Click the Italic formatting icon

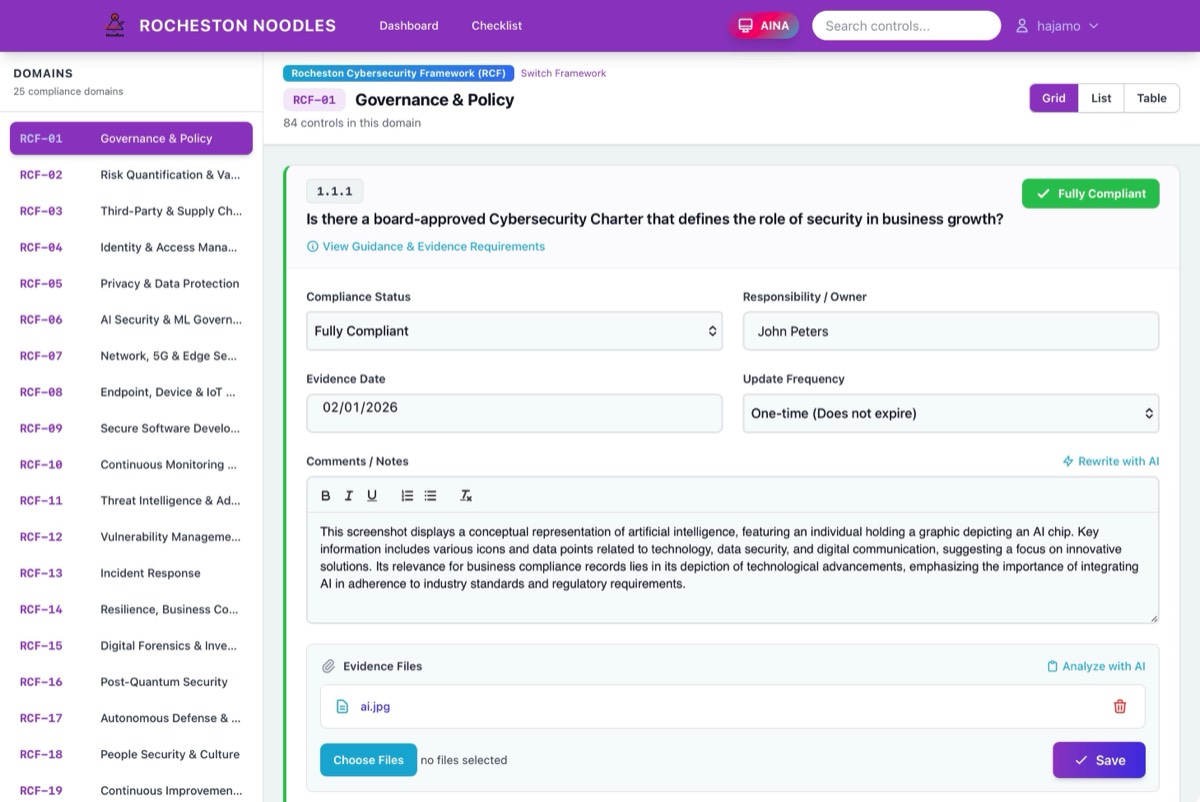tap(349, 496)
